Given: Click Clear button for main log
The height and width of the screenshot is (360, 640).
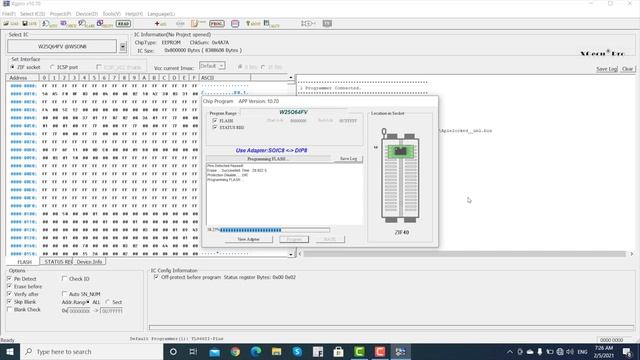Looking at the screenshot, I should pos(627,69).
